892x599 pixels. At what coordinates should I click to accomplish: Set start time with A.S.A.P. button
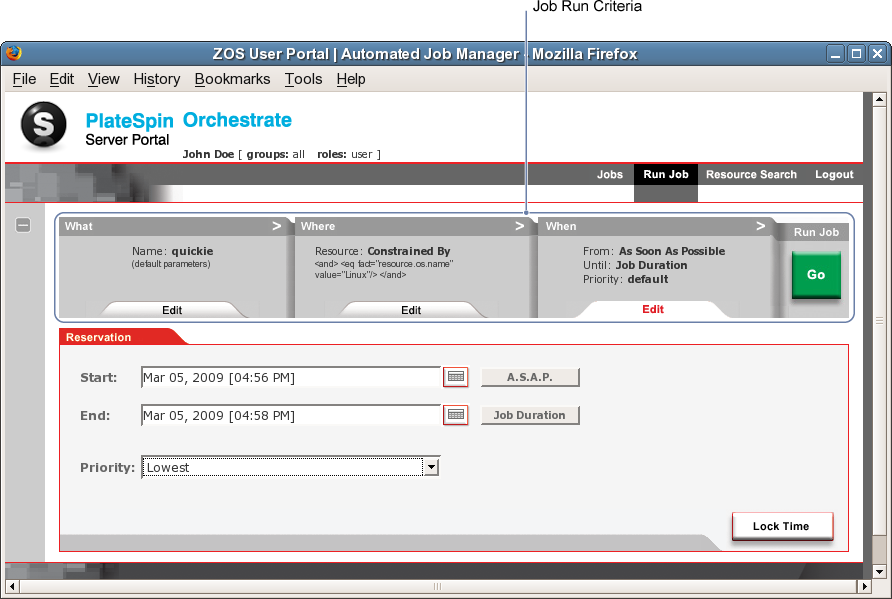tap(530, 377)
